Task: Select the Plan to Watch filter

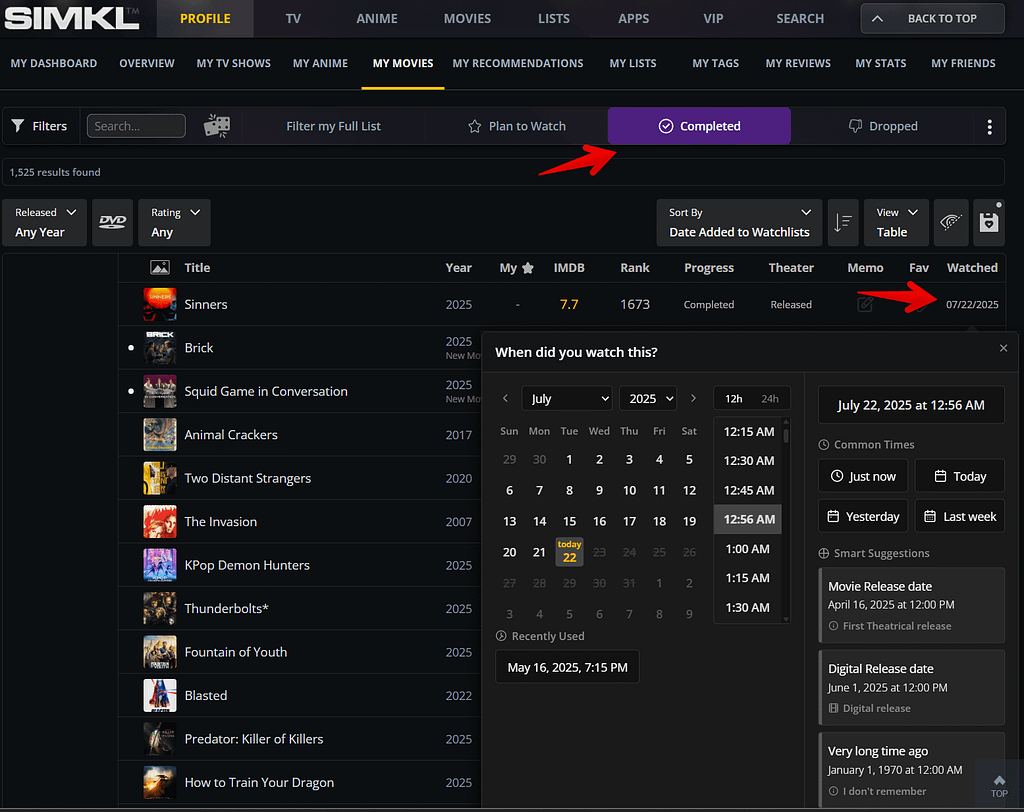Action: point(517,126)
